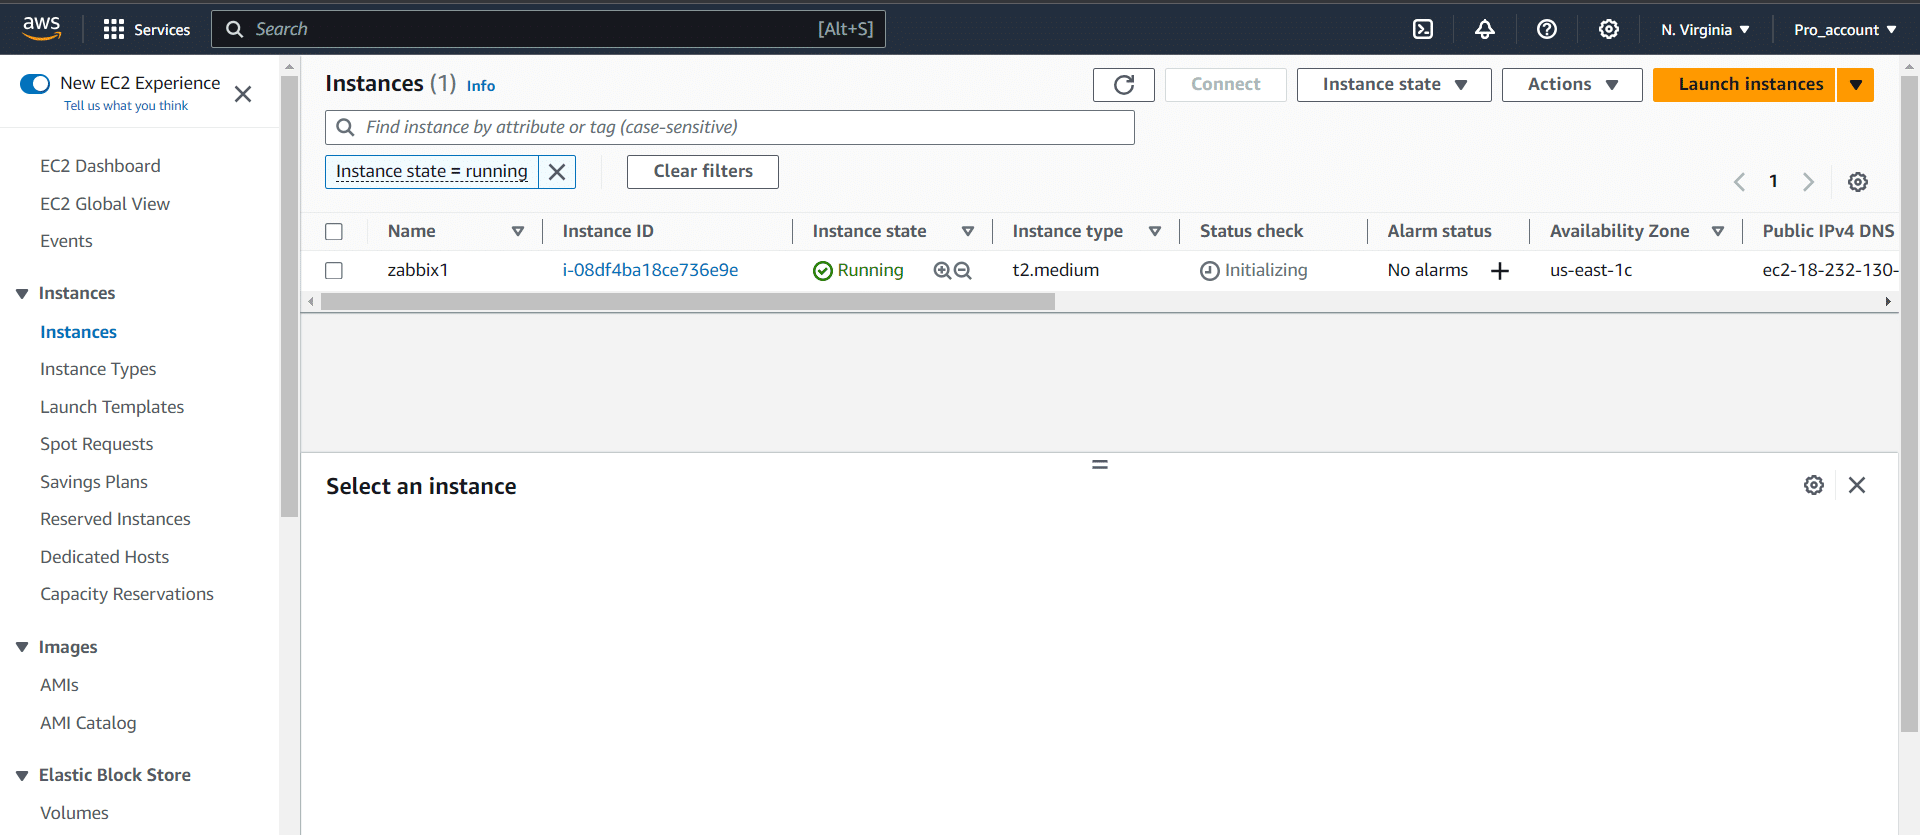The height and width of the screenshot is (835, 1920).
Task: Remove the running state filter
Action: [x=557, y=172]
